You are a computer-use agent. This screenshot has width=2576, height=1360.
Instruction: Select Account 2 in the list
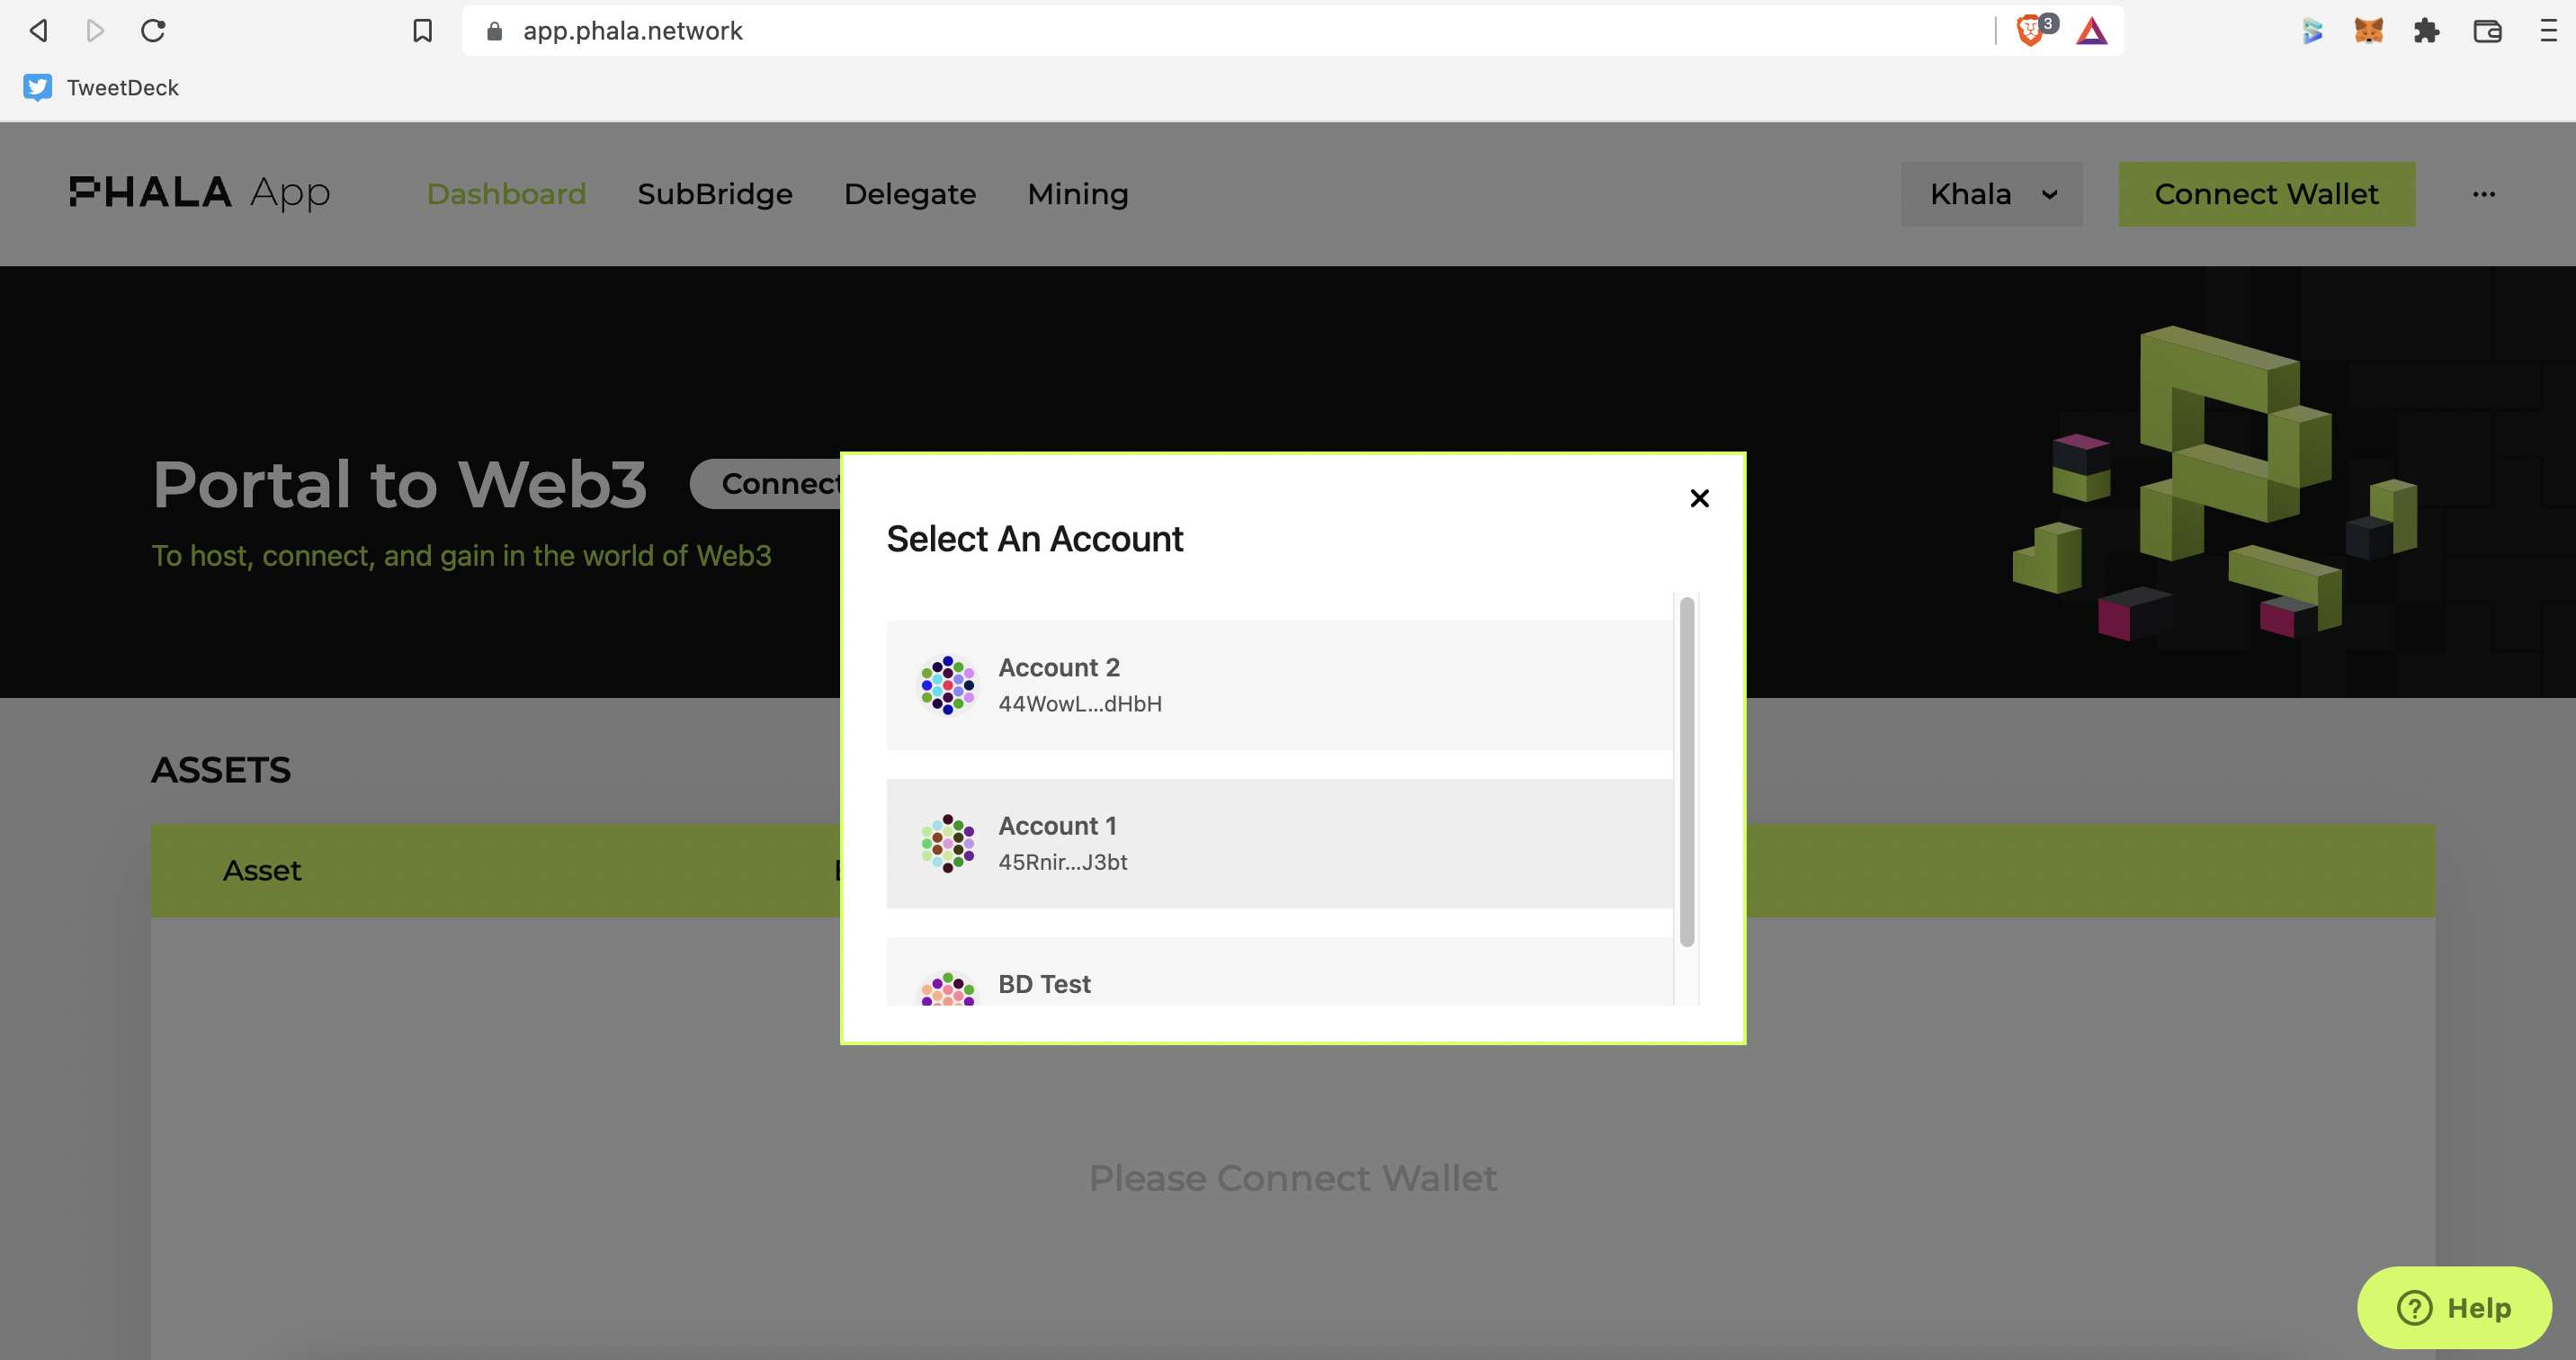coord(1279,685)
